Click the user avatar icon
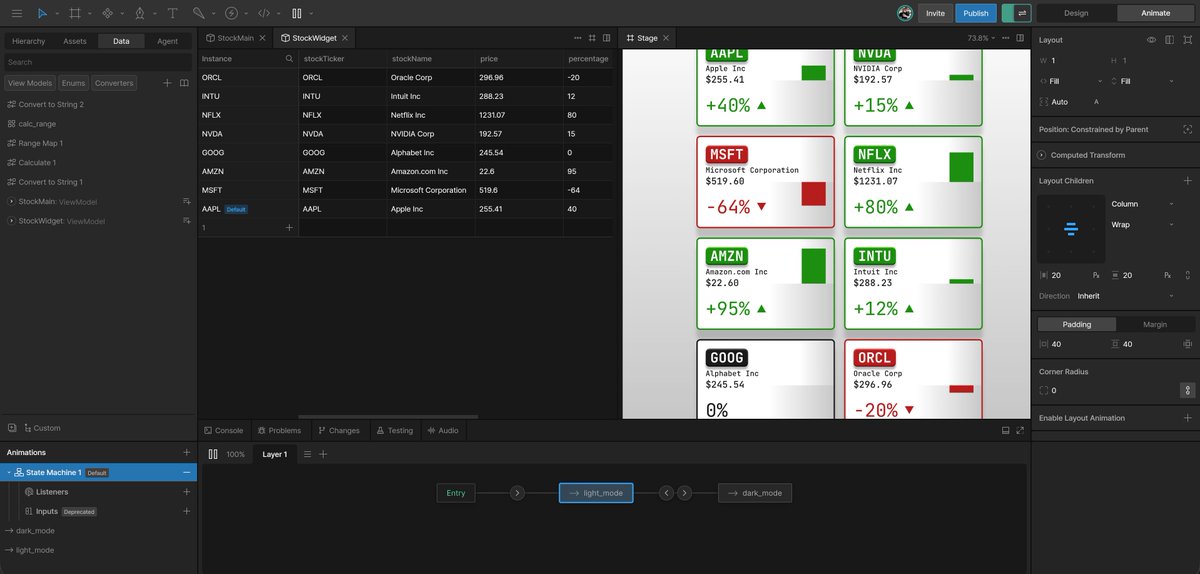The image size is (1200, 574). click(x=904, y=13)
